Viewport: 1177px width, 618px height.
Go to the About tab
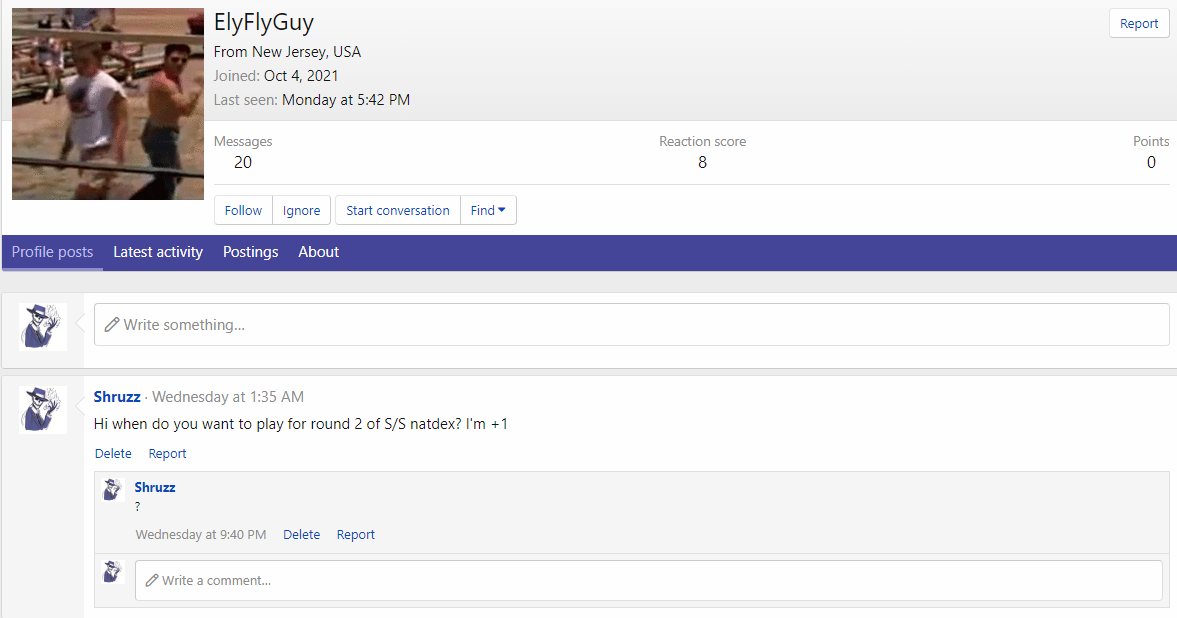click(x=318, y=252)
